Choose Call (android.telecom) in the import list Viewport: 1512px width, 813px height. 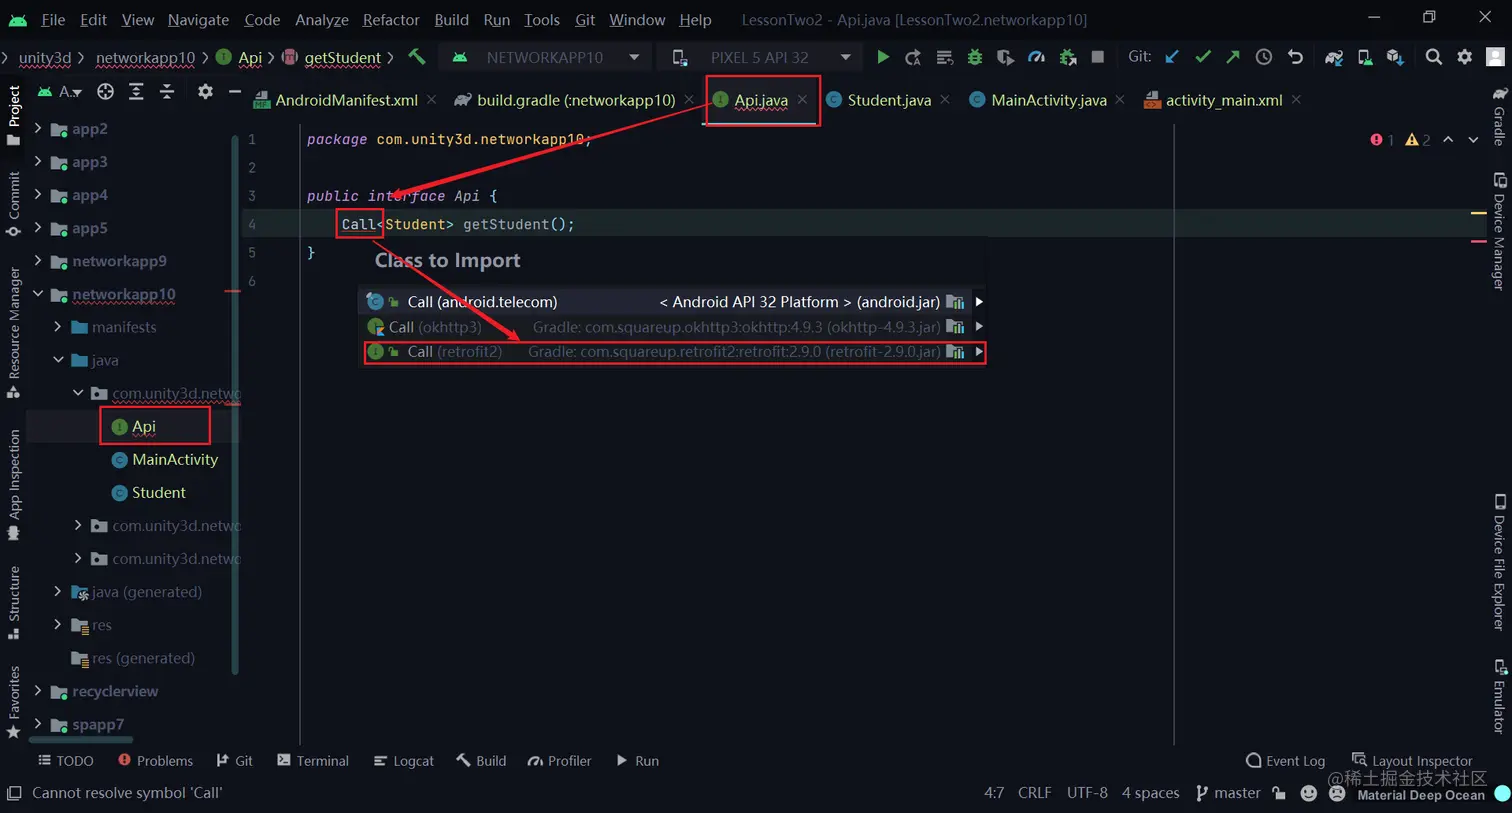click(673, 302)
